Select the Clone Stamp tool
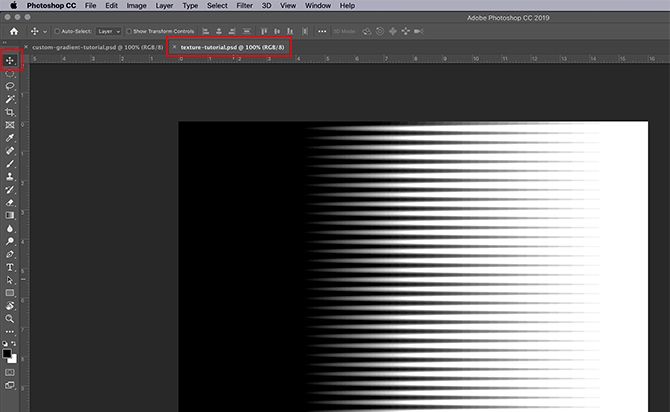 pos(10,177)
